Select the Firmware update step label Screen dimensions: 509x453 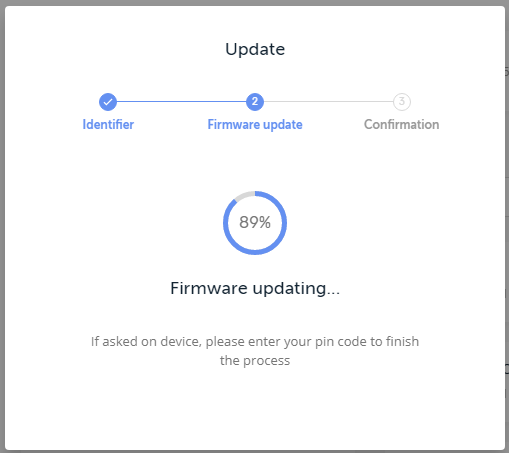(x=255, y=124)
